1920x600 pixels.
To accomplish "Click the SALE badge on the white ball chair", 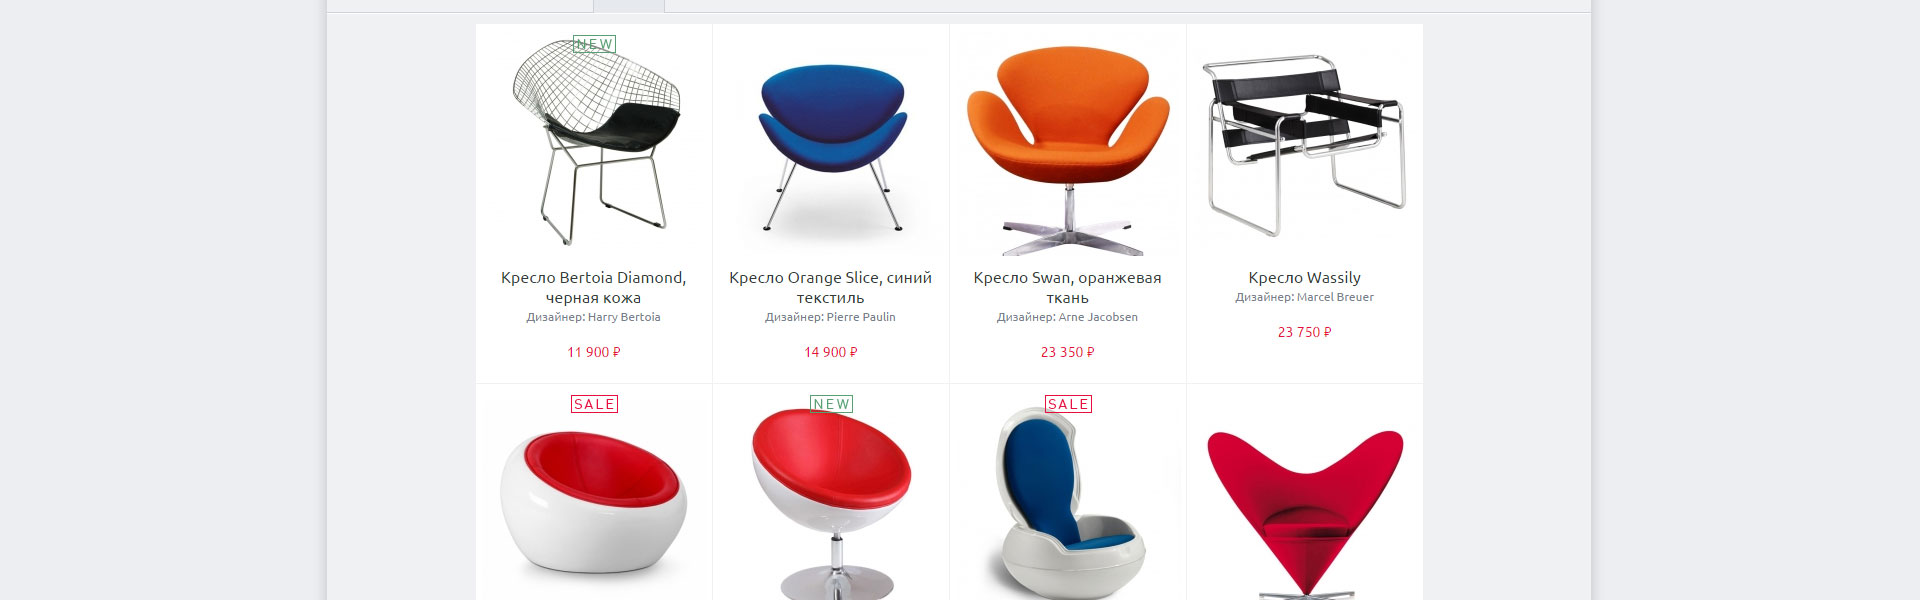I will tap(594, 404).
